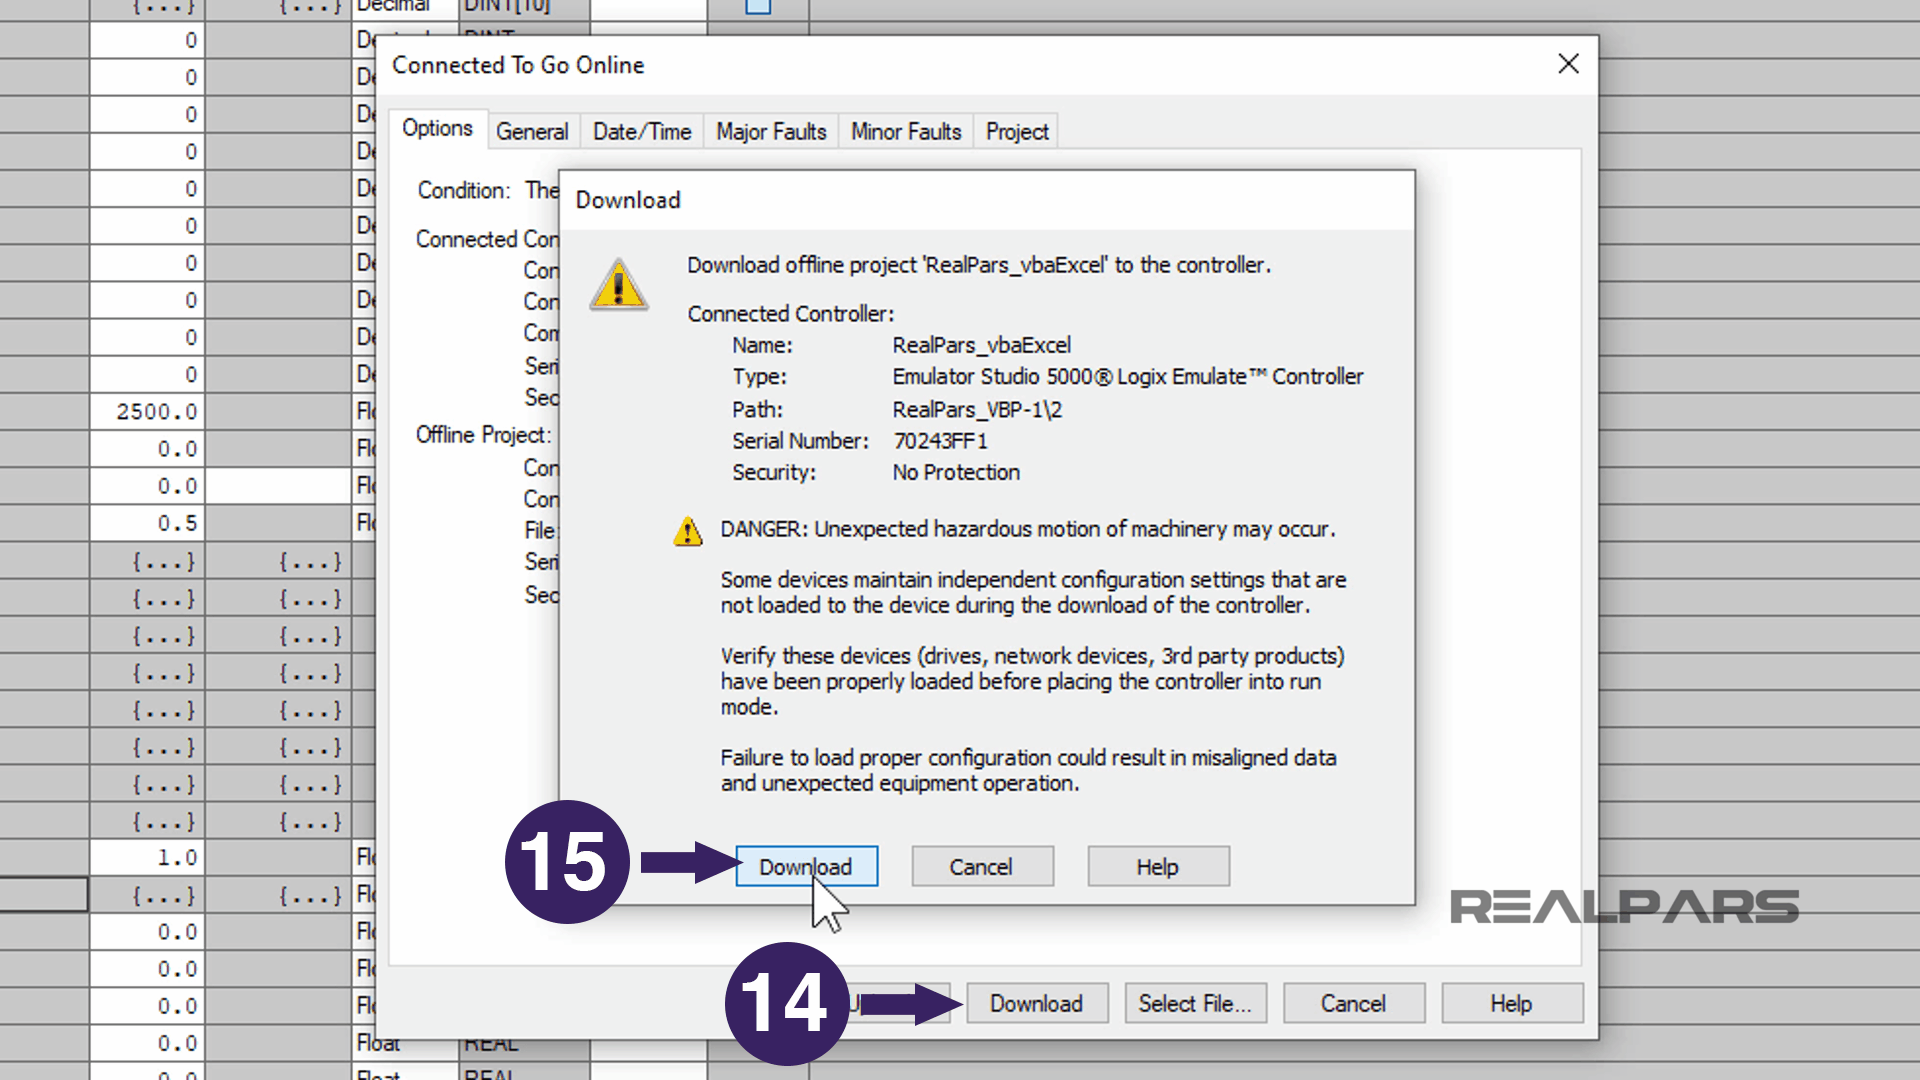Close the Connected To Go Online window

tap(1568, 64)
